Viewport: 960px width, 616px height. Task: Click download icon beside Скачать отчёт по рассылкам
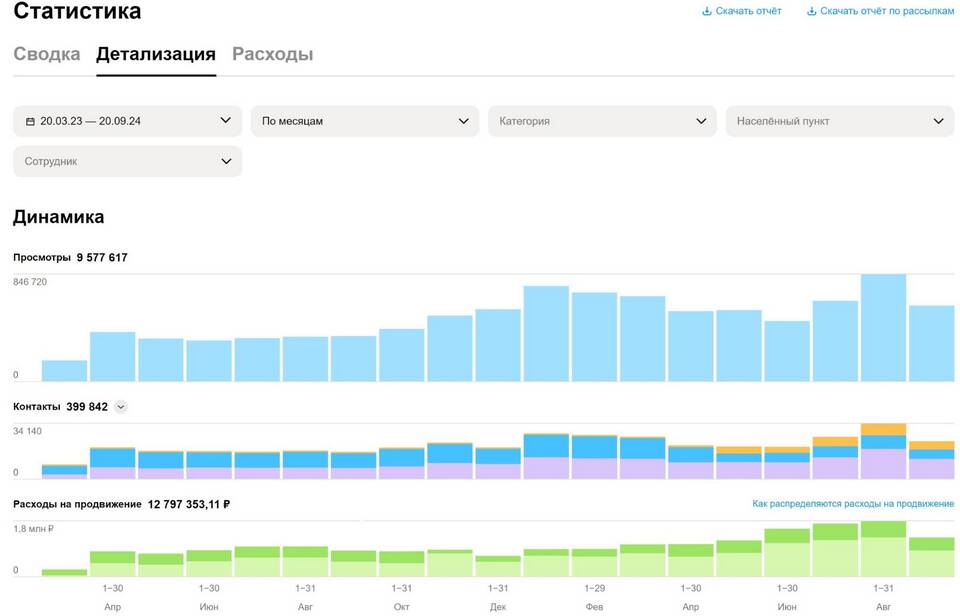tap(812, 12)
